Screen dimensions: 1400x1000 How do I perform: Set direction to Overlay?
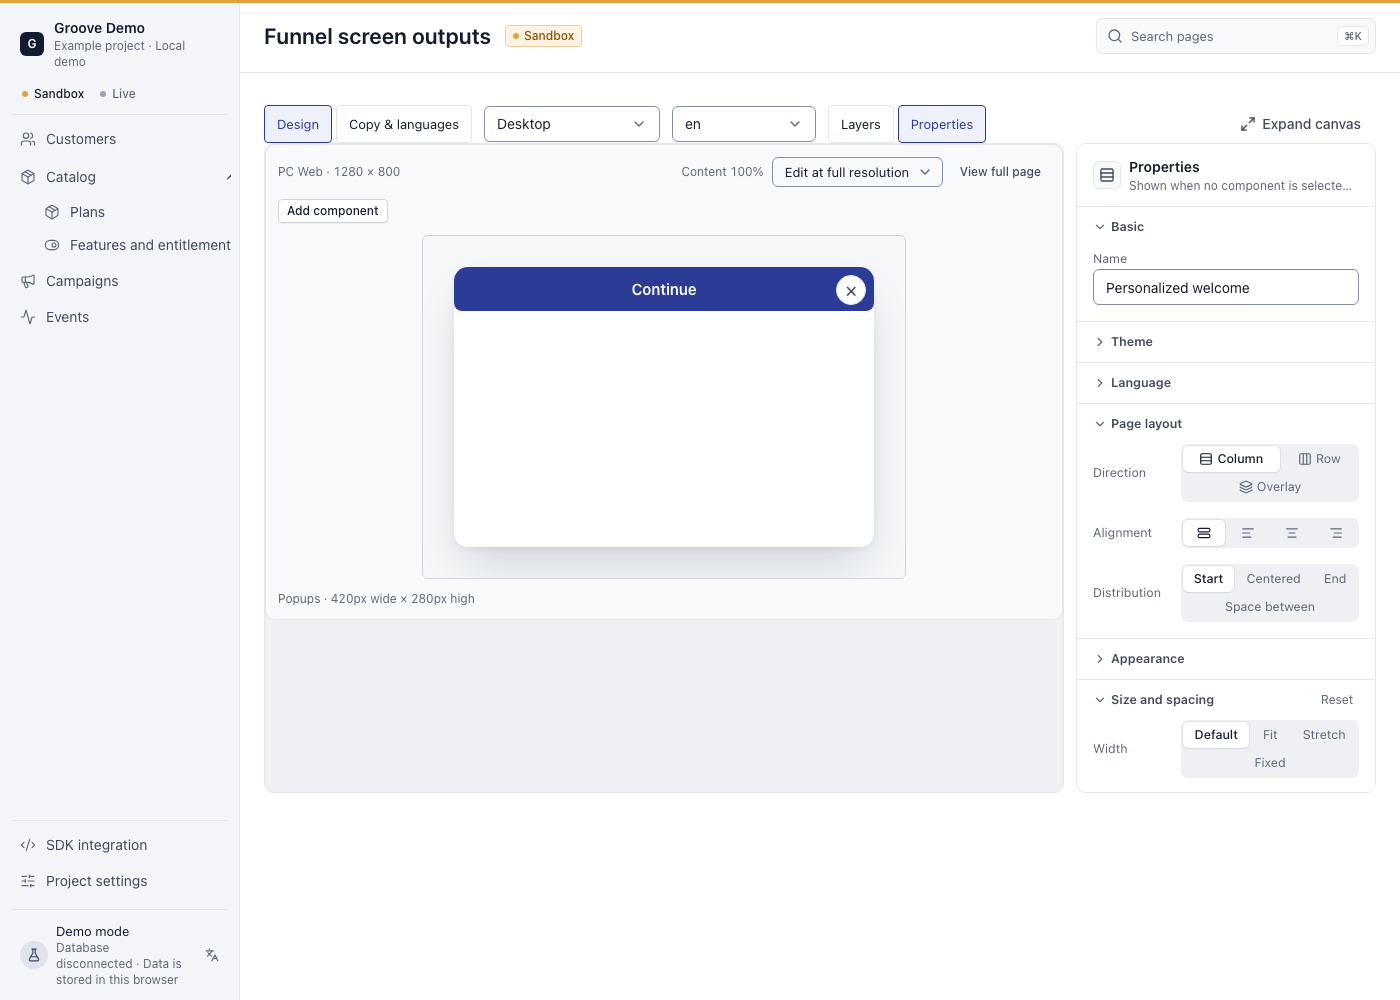tap(1270, 487)
